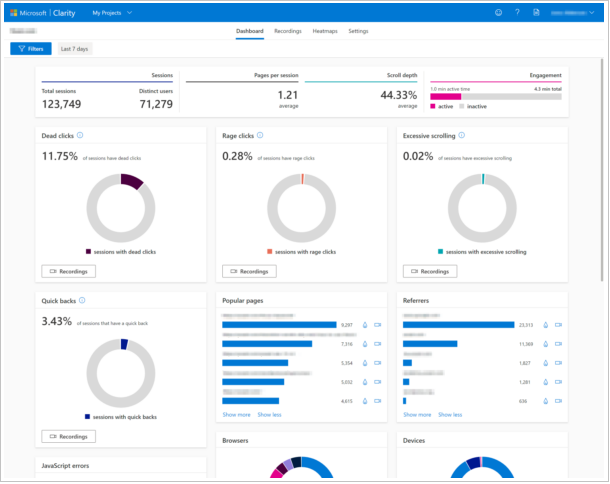Open recordings icon for 9,297 popular page

[377, 324]
